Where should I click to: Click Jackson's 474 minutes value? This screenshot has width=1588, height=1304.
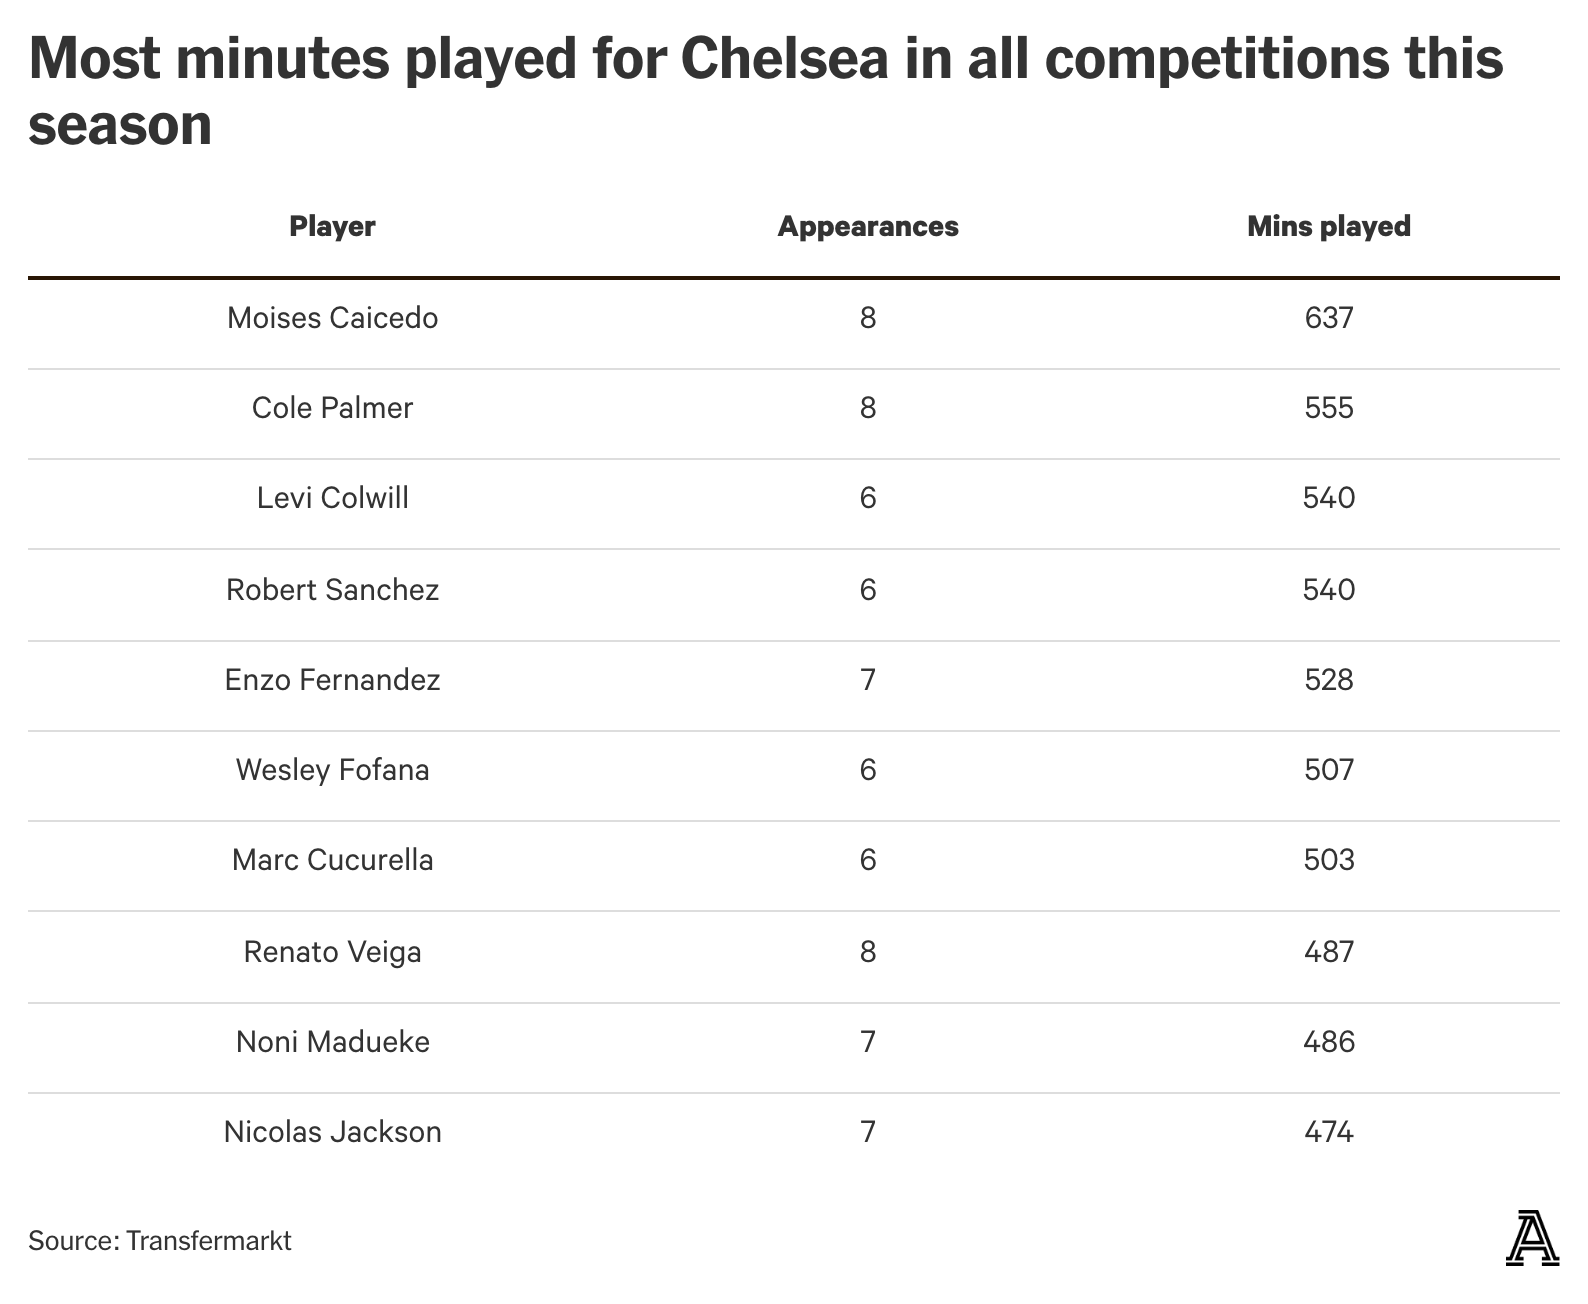tap(1328, 1132)
